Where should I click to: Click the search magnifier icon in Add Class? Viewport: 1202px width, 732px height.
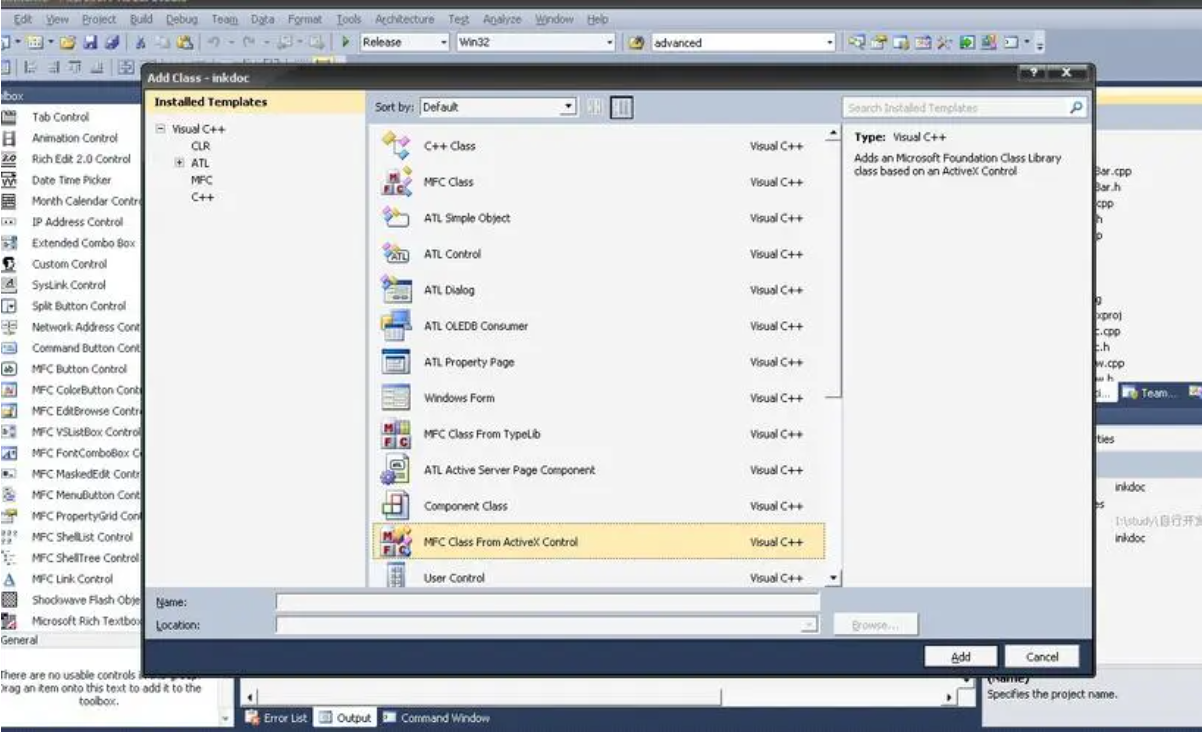click(1076, 107)
